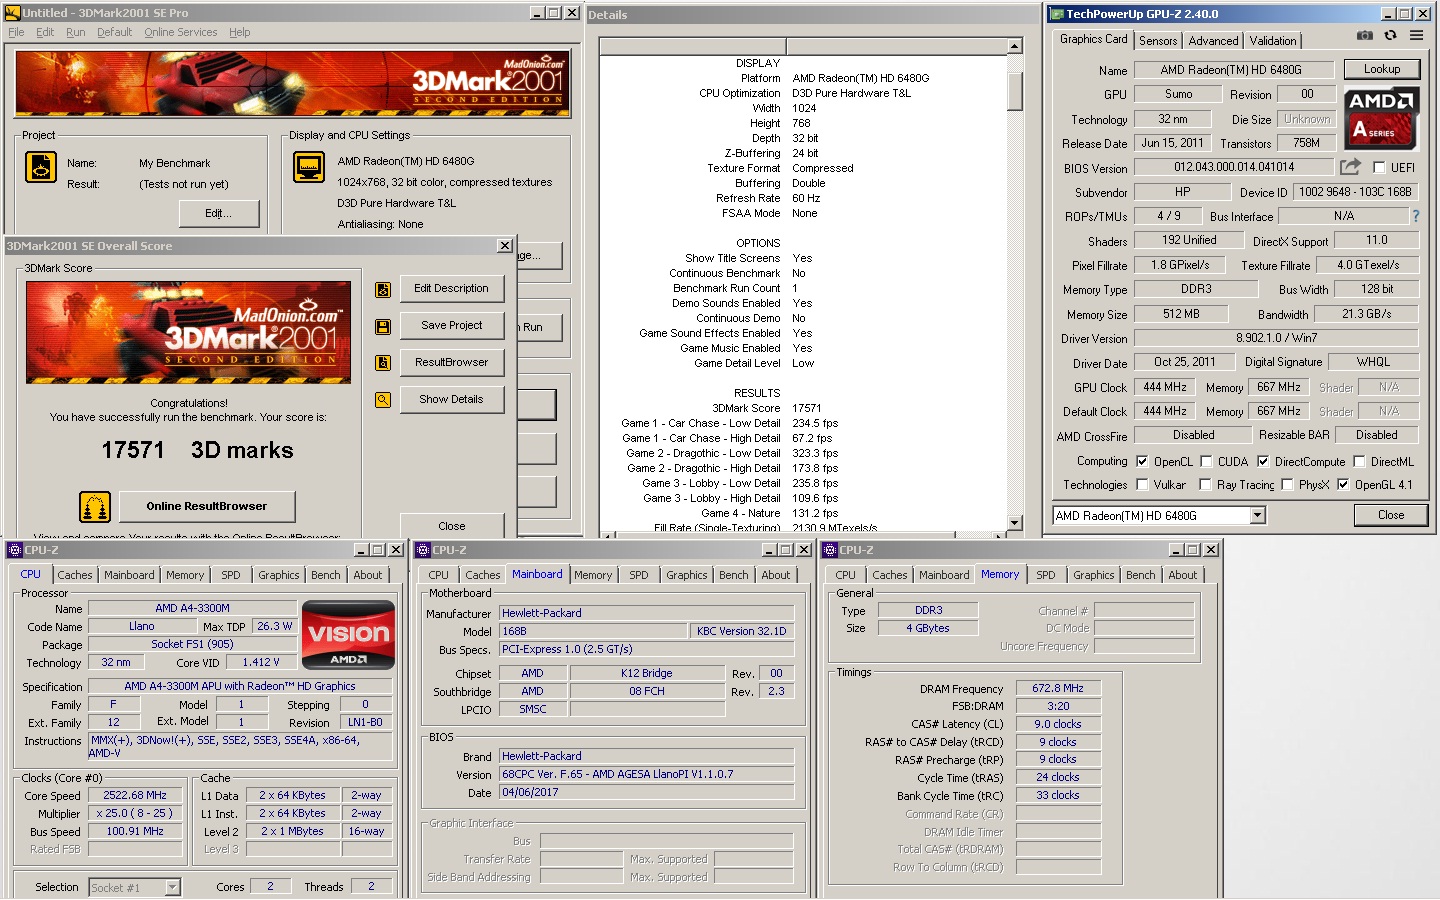Click the Project icon in 3DMark main window
This screenshot has height=900, width=1440.
pyautogui.click(x=41, y=167)
